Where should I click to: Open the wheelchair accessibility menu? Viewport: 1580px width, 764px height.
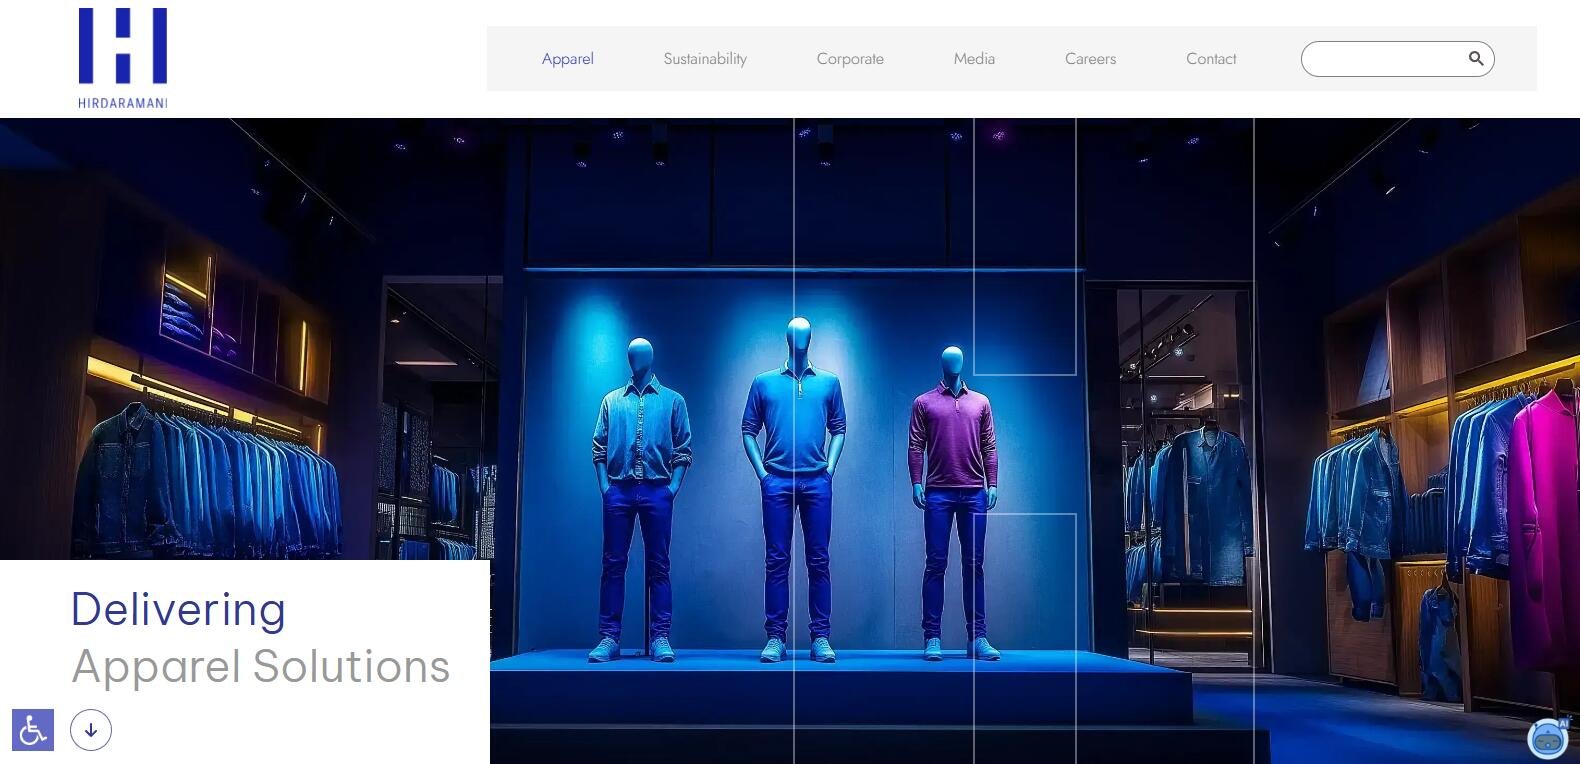pos(32,730)
